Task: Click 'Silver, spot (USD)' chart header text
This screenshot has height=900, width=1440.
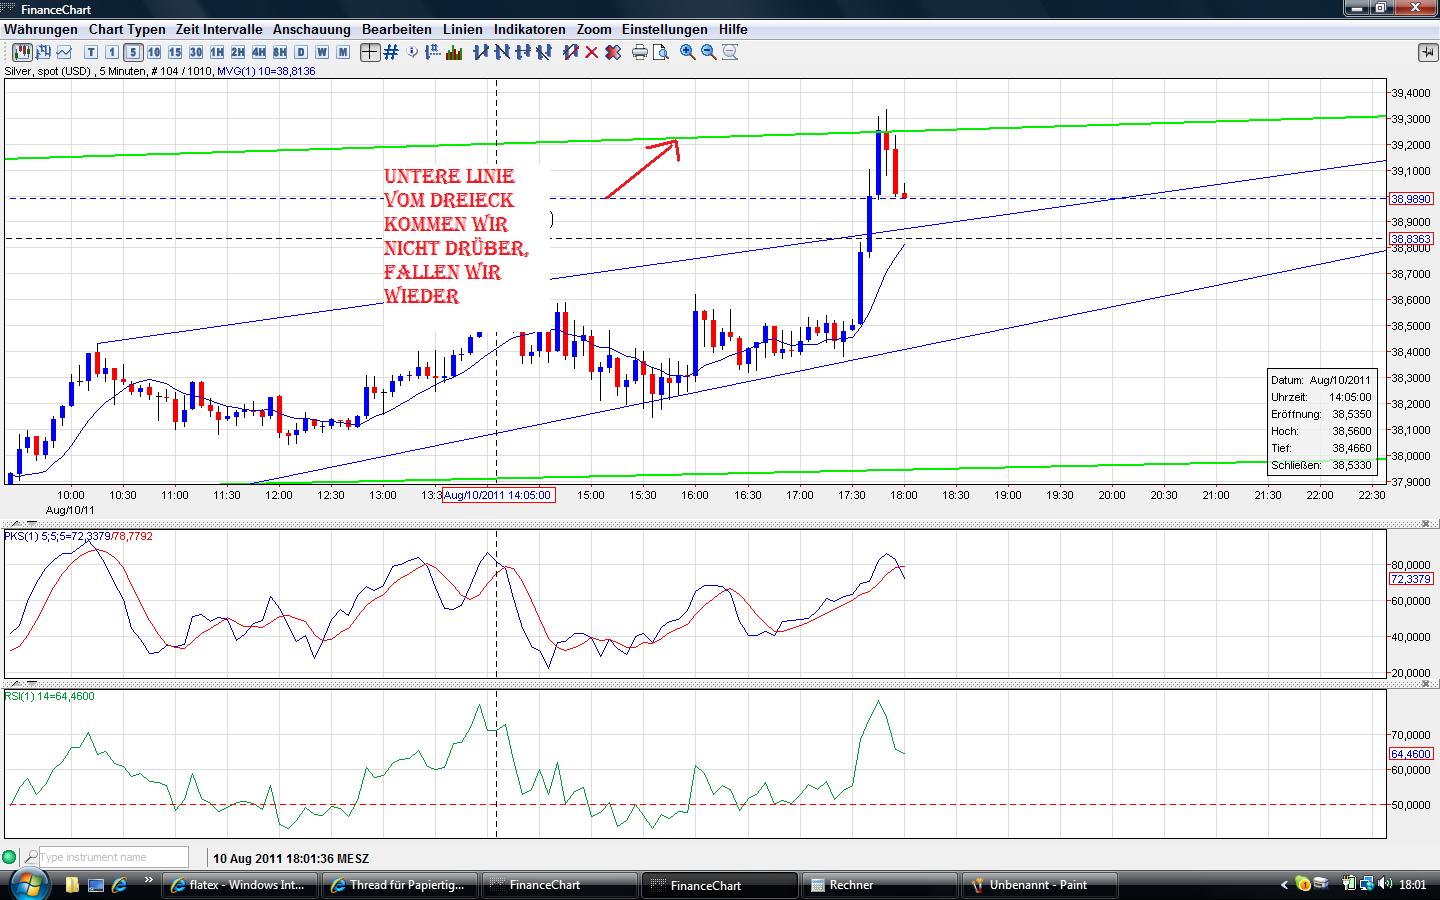Action: click(48, 72)
